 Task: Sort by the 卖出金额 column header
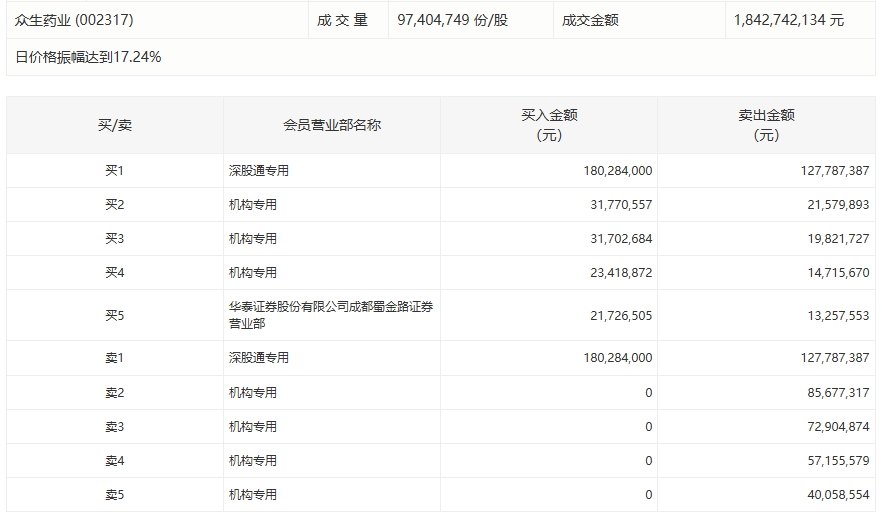click(x=766, y=125)
